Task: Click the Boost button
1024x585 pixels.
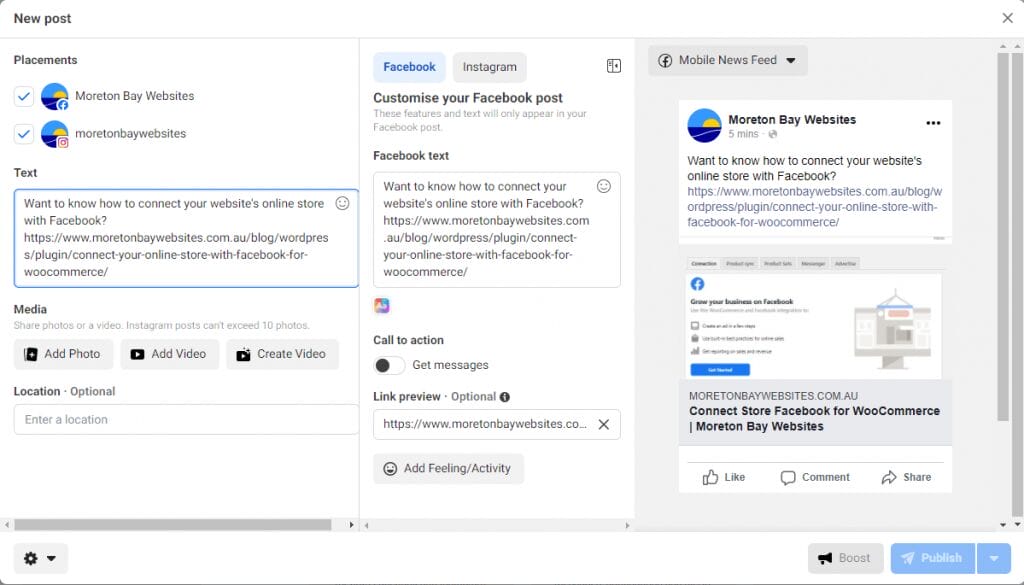Action: point(846,558)
